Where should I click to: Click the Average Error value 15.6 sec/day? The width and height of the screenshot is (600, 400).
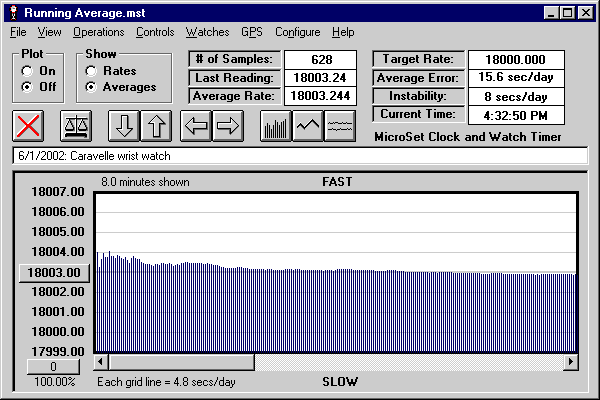click(x=516, y=78)
